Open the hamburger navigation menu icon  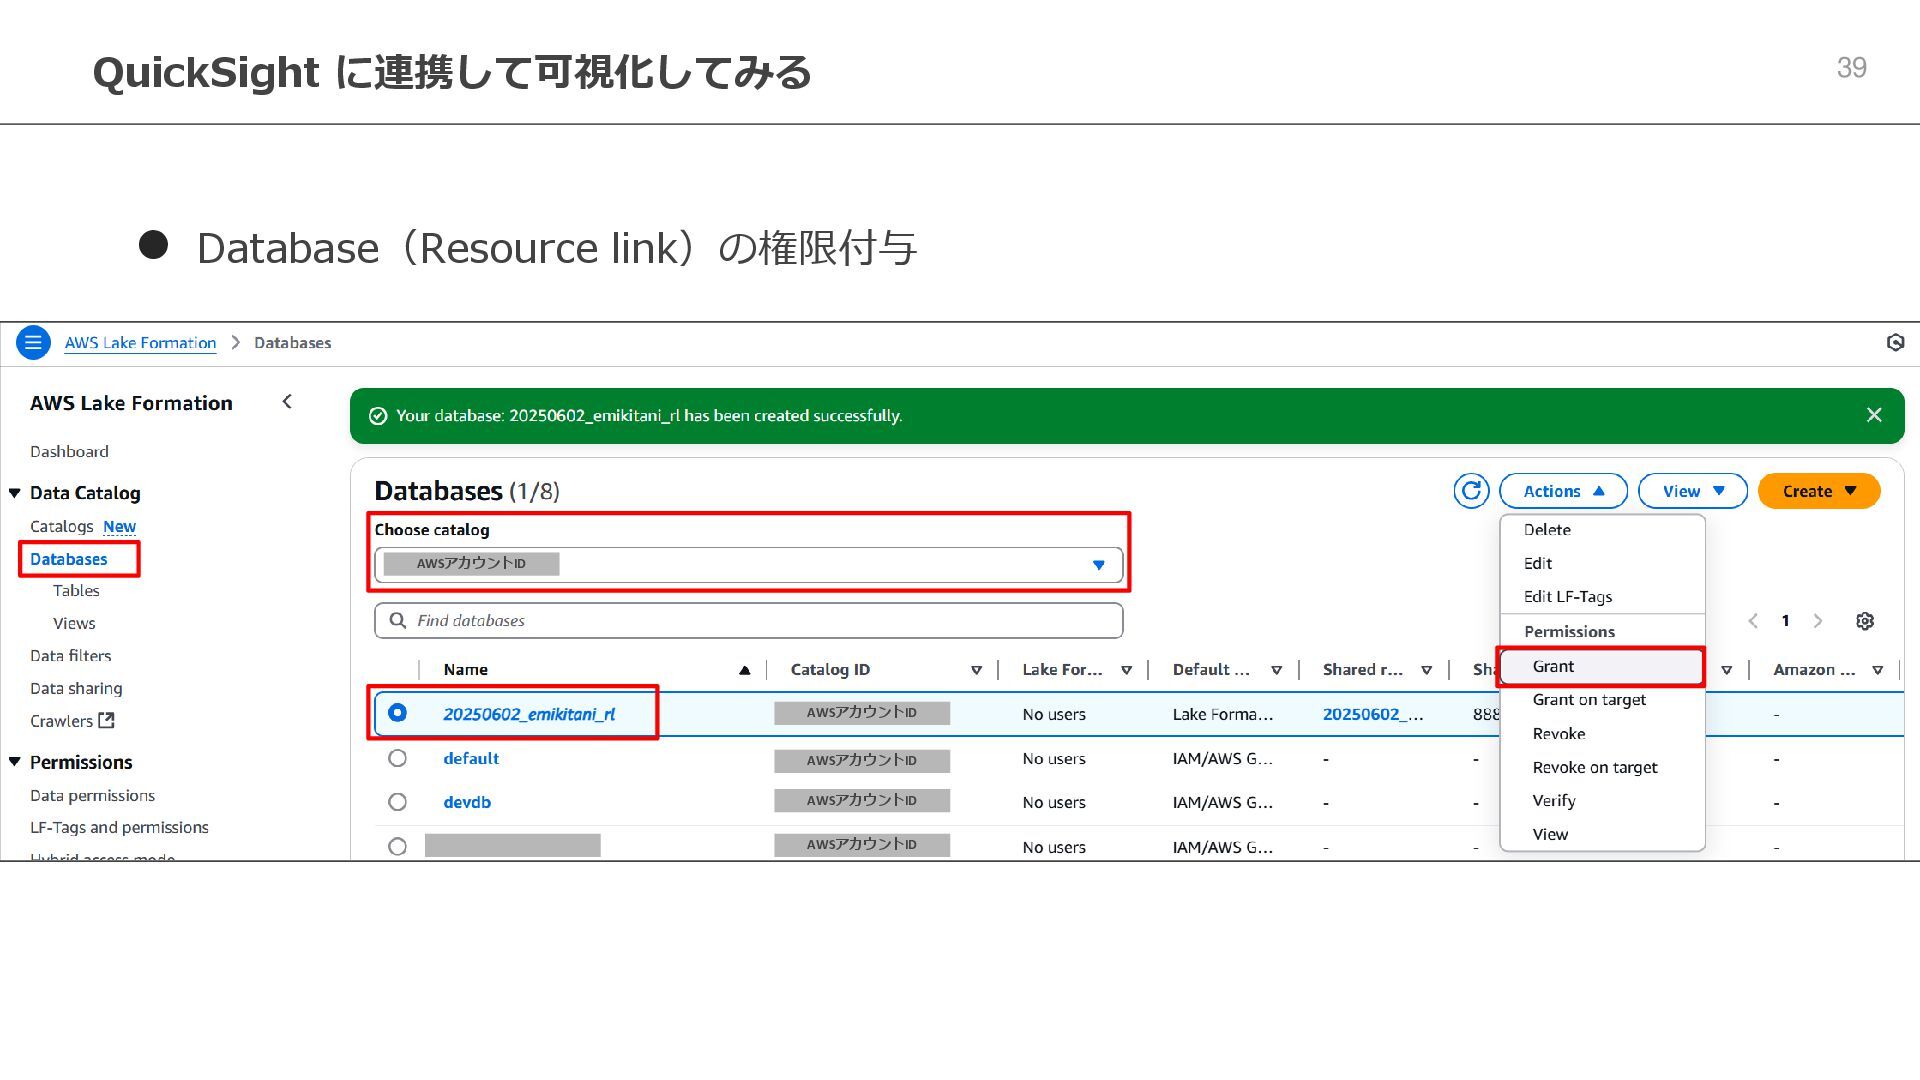33,343
